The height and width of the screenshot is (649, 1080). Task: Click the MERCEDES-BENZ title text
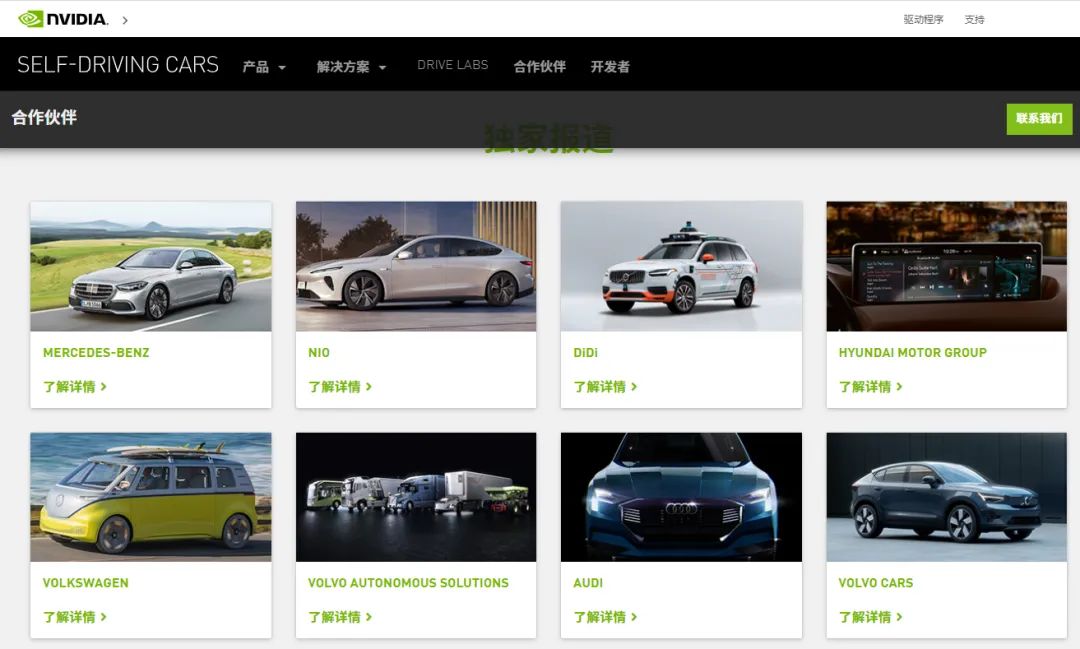96,353
